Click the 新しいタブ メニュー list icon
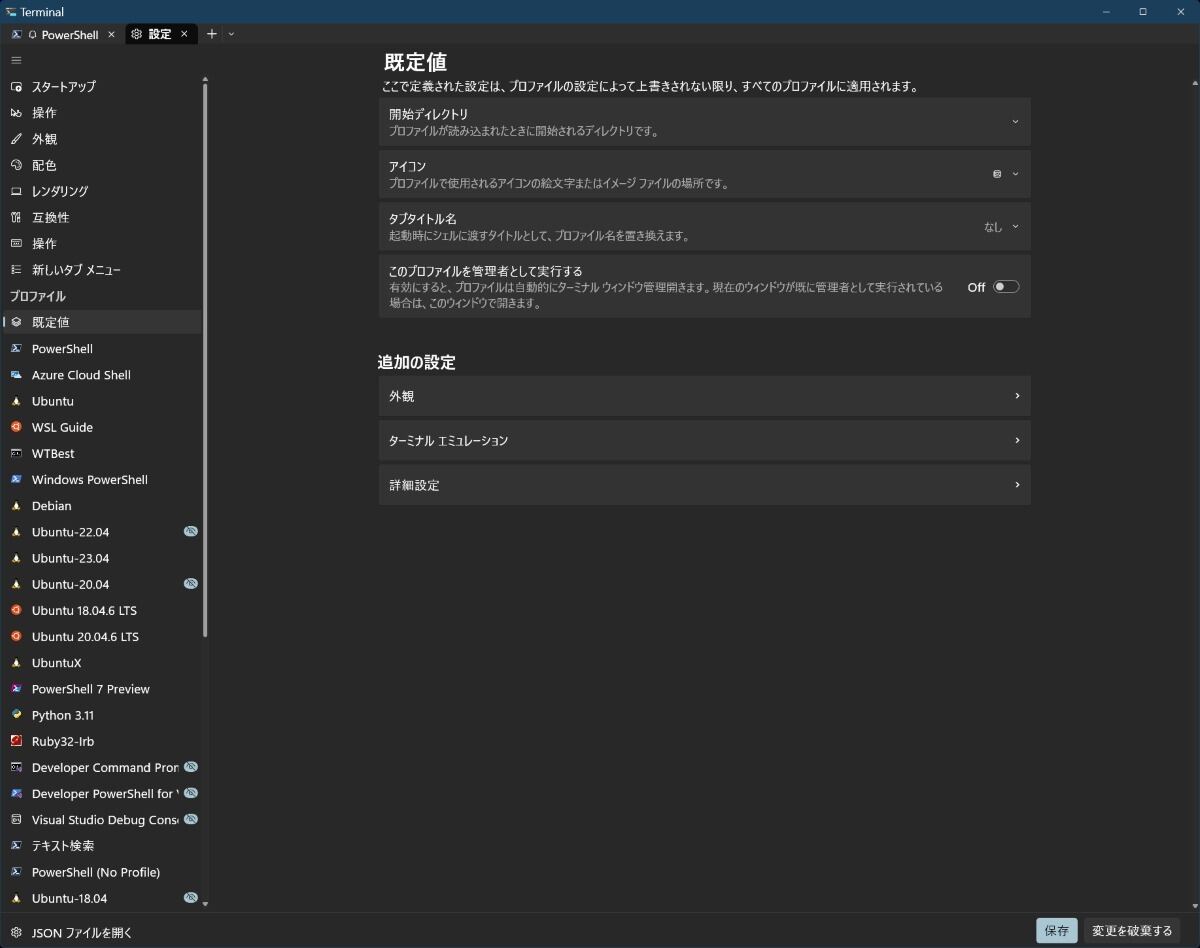The image size is (1200, 948). coord(16,270)
